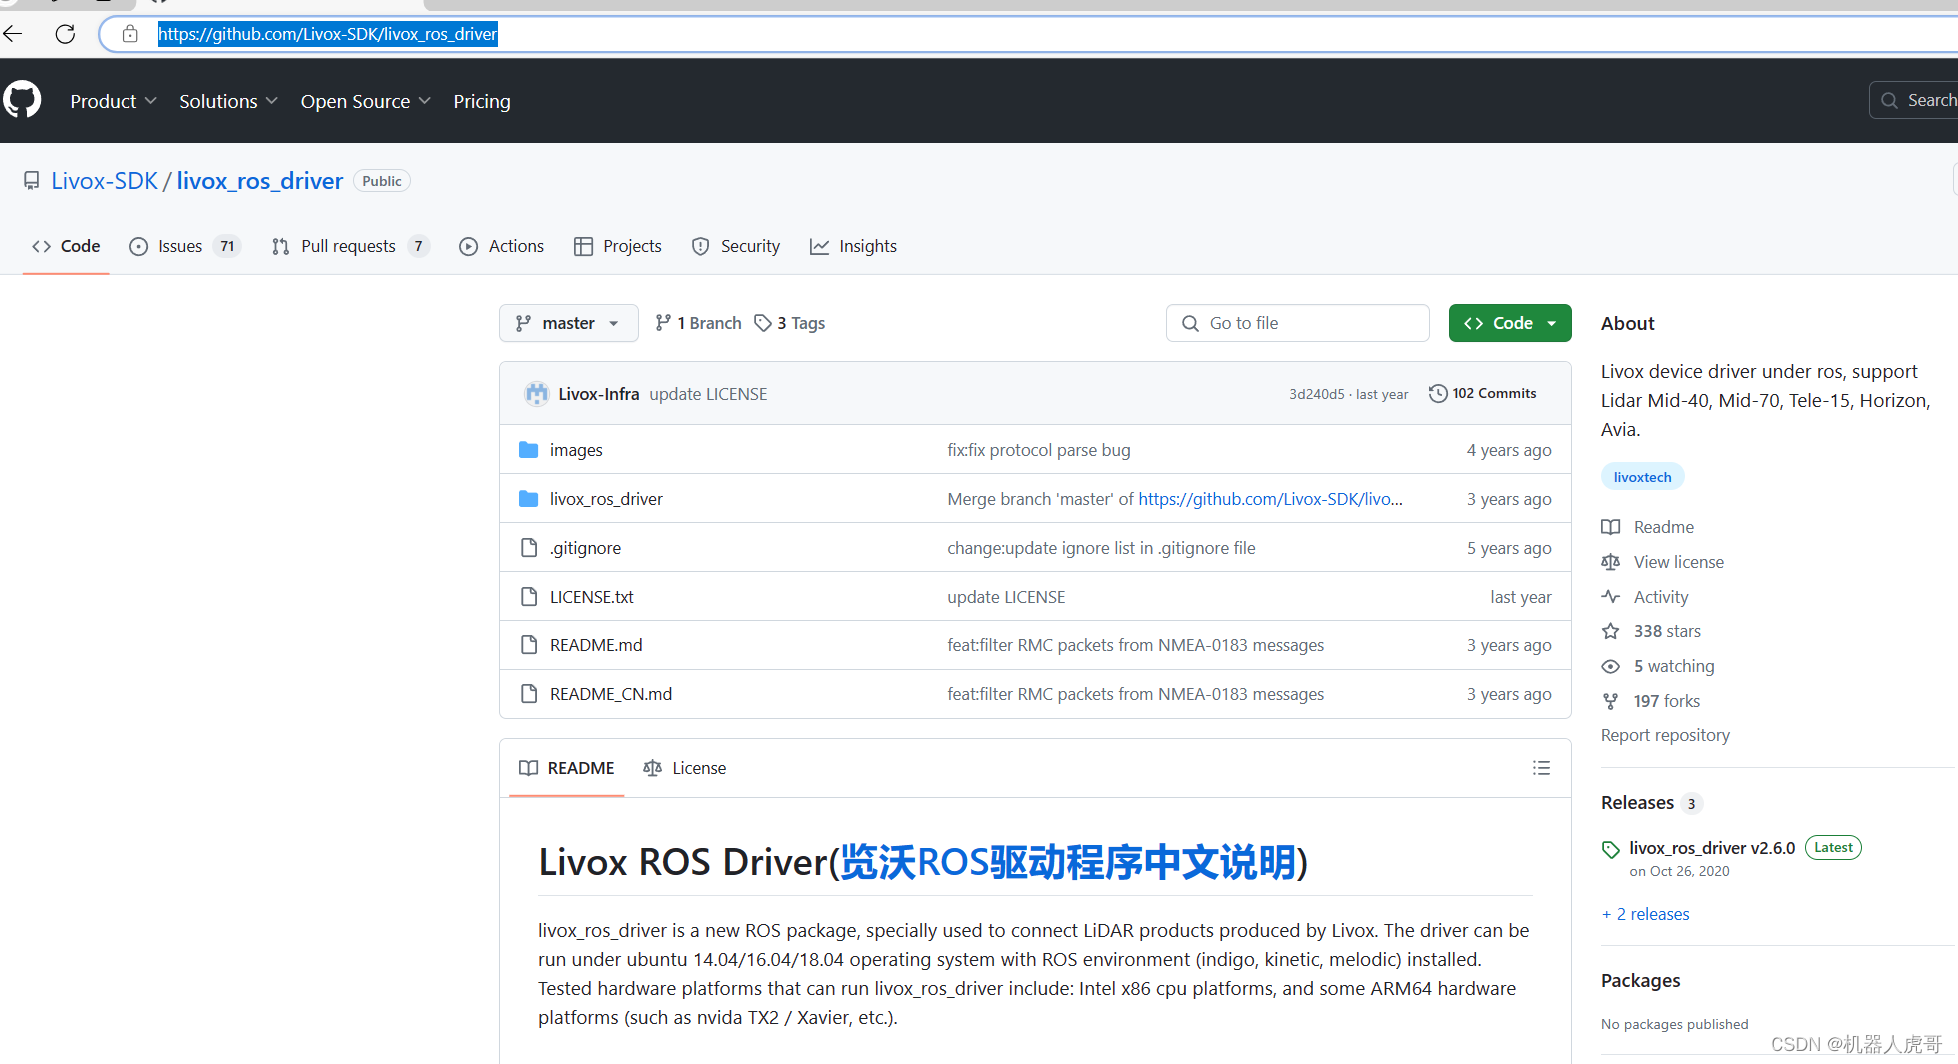Open the LICENSE.txt file name
The height and width of the screenshot is (1064, 1958).
(x=592, y=597)
